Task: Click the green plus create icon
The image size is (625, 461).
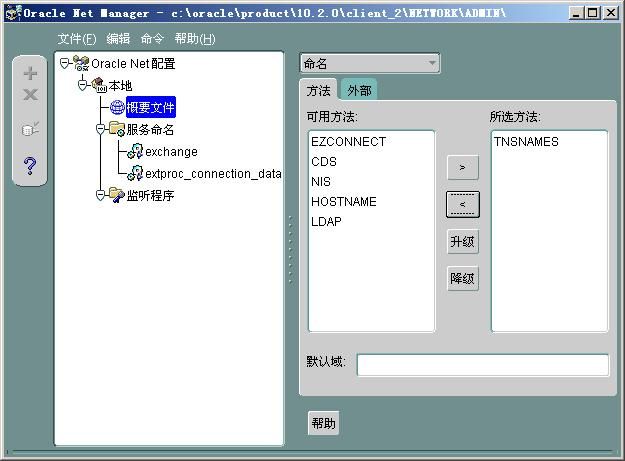Action: pyautogui.click(x=30, y=74)
